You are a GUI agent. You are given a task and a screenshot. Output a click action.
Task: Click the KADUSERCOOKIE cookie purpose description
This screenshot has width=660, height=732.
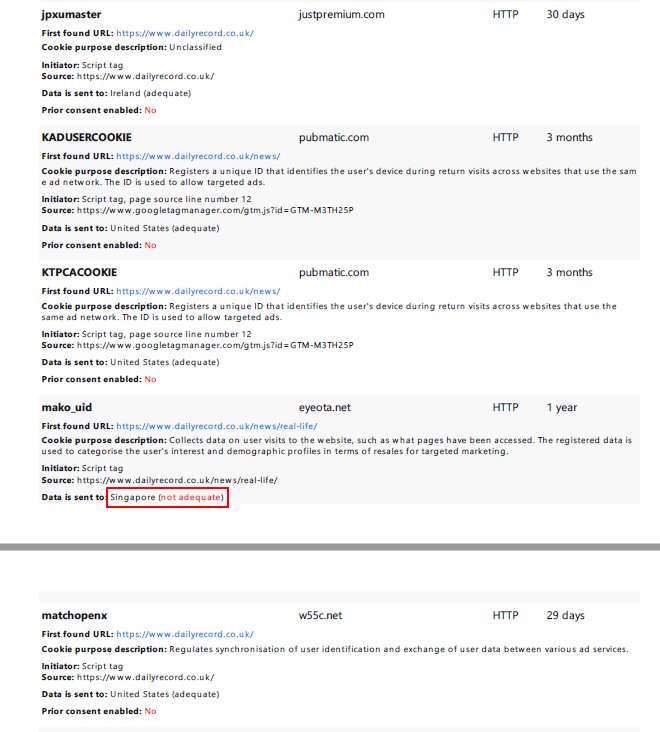point(339,176)
